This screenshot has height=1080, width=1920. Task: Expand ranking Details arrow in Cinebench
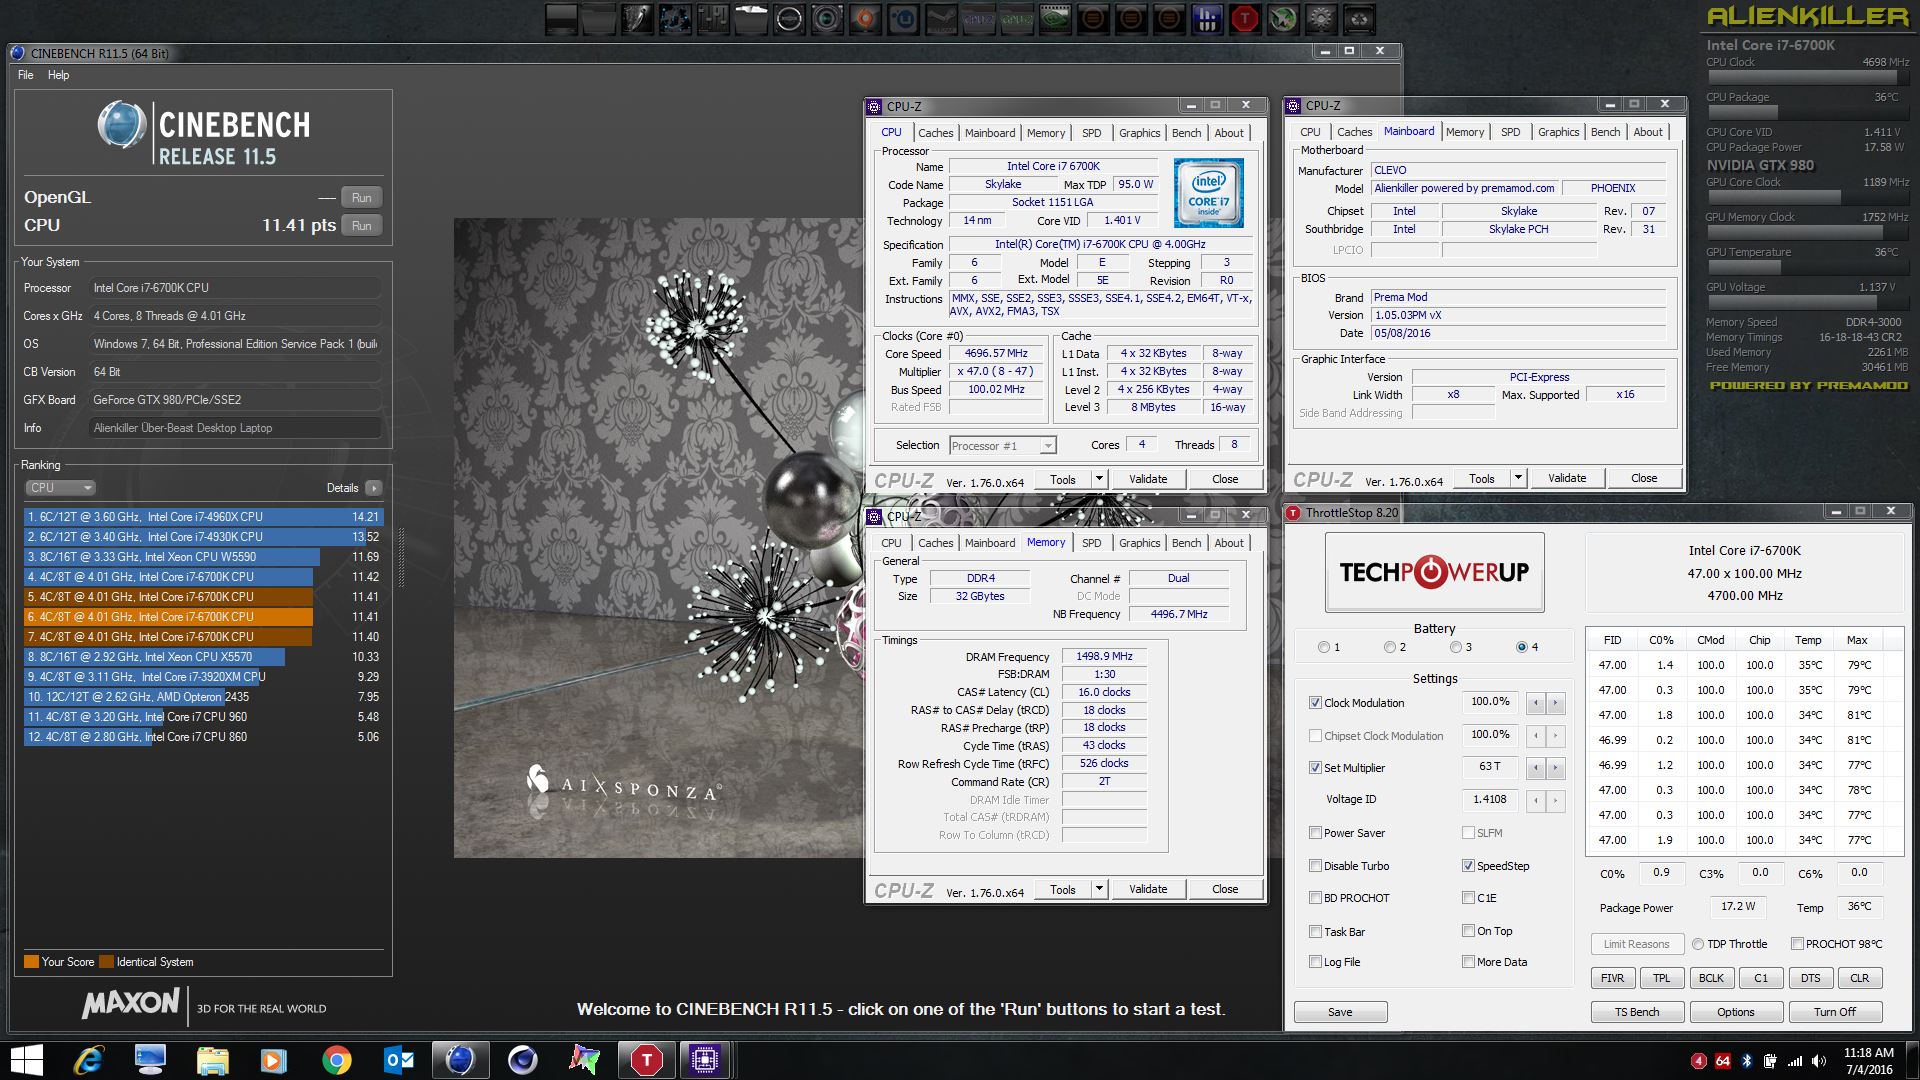(373, 488)
